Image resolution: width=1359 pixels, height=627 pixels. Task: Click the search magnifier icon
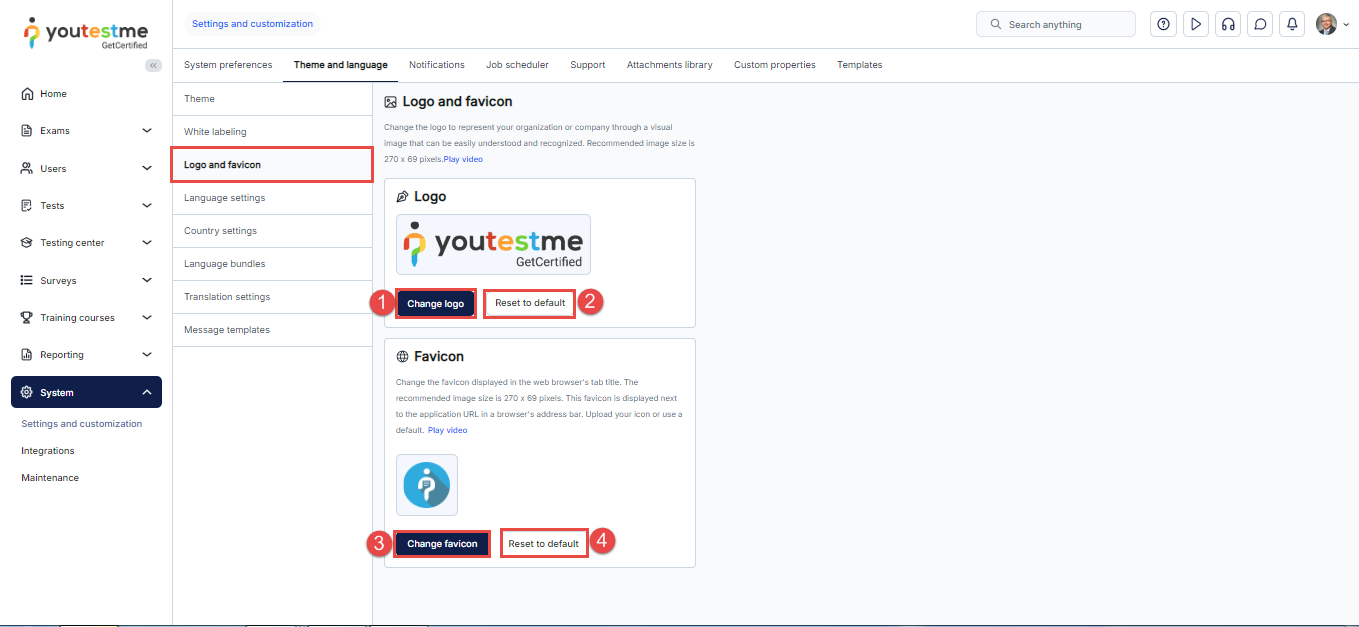[x=995, y=24]
